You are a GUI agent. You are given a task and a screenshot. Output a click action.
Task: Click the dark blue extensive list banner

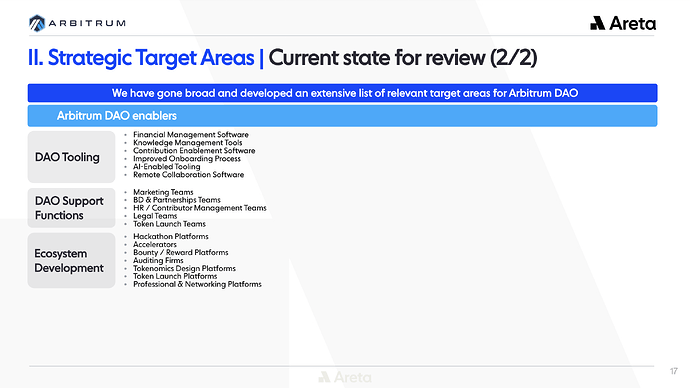click(x=342, y=93)
